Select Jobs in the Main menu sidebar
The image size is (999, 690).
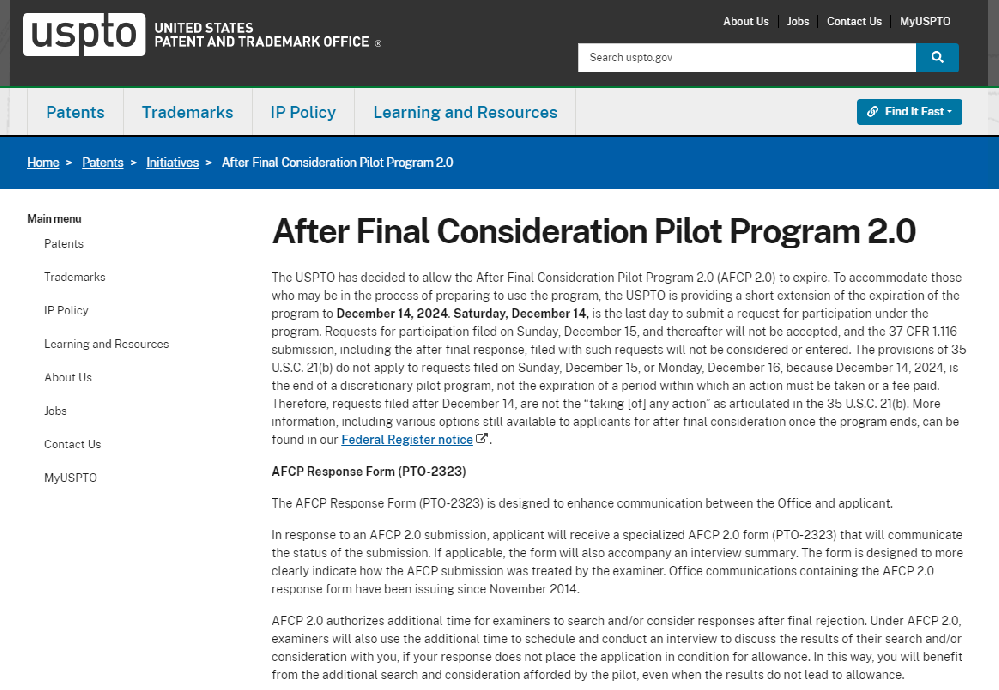(55, 411)
